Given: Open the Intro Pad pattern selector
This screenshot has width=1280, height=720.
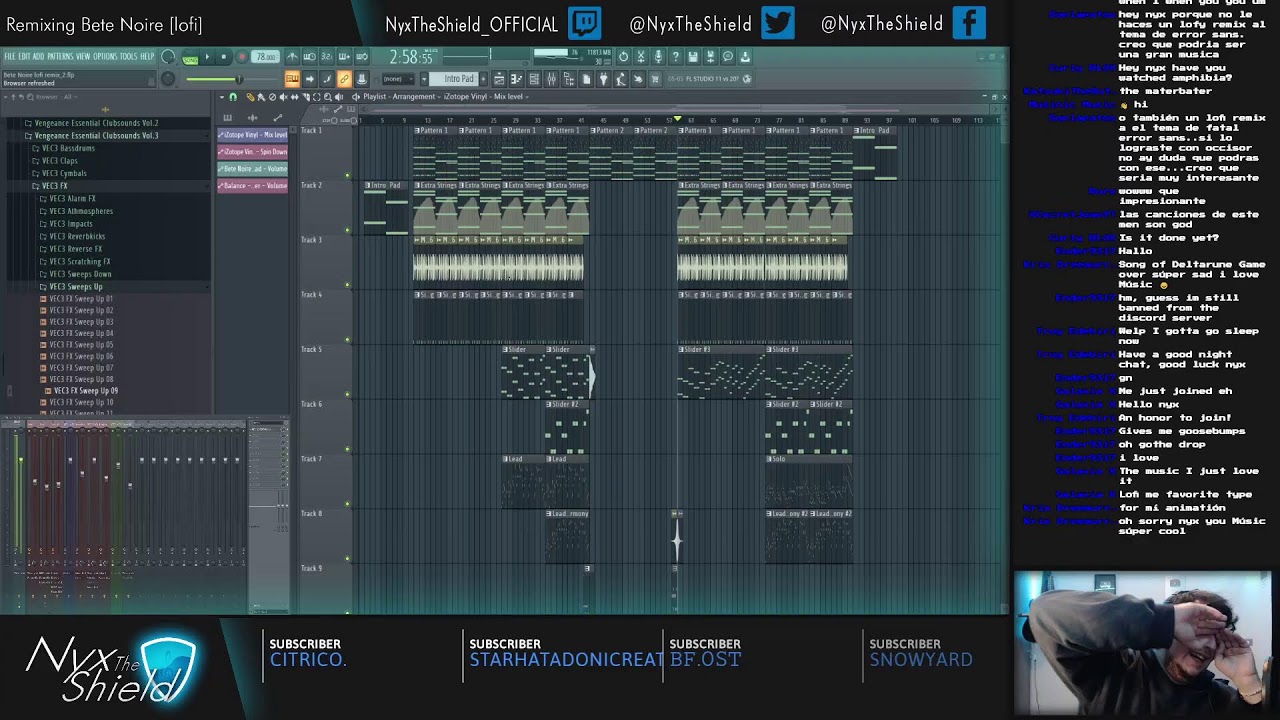Looking at the screenshot, I should point(455,79).
